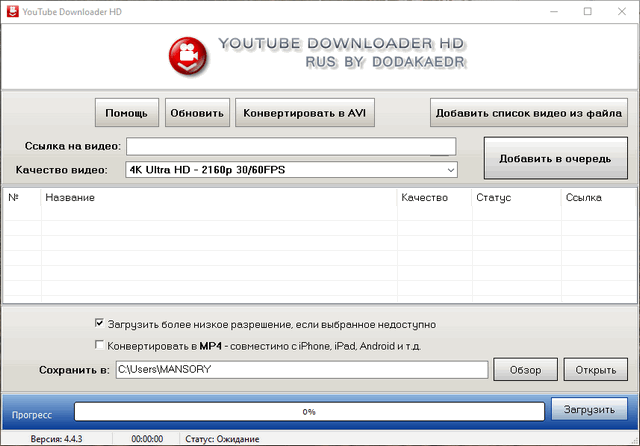Click the Обзор browse button
The image size is (640, 446).
click(x=525, y=370)
